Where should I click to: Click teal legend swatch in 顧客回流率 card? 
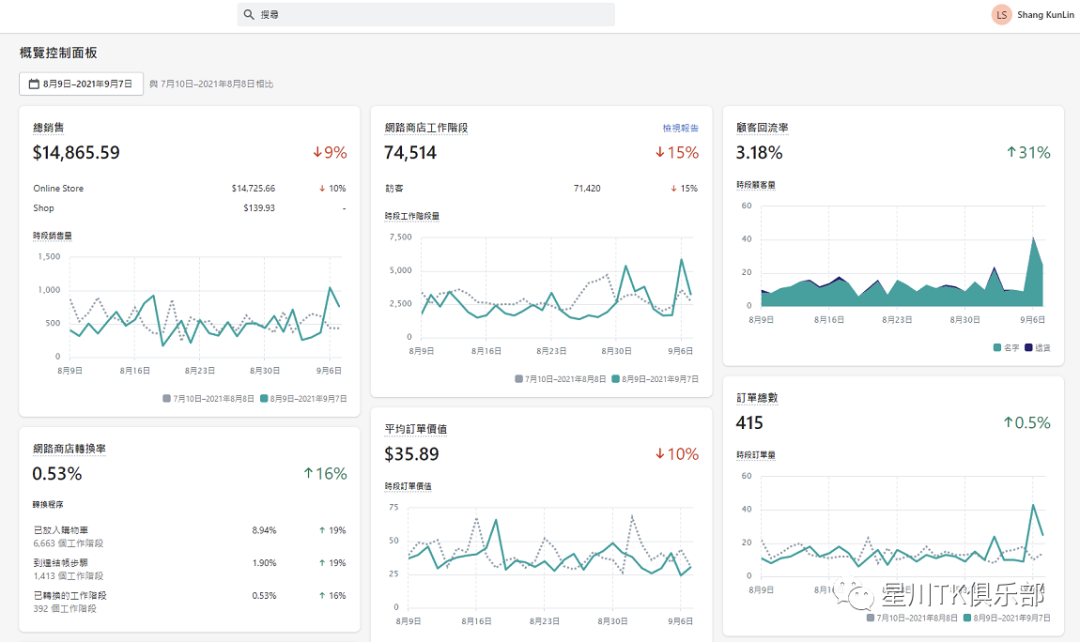click(997, 347)
